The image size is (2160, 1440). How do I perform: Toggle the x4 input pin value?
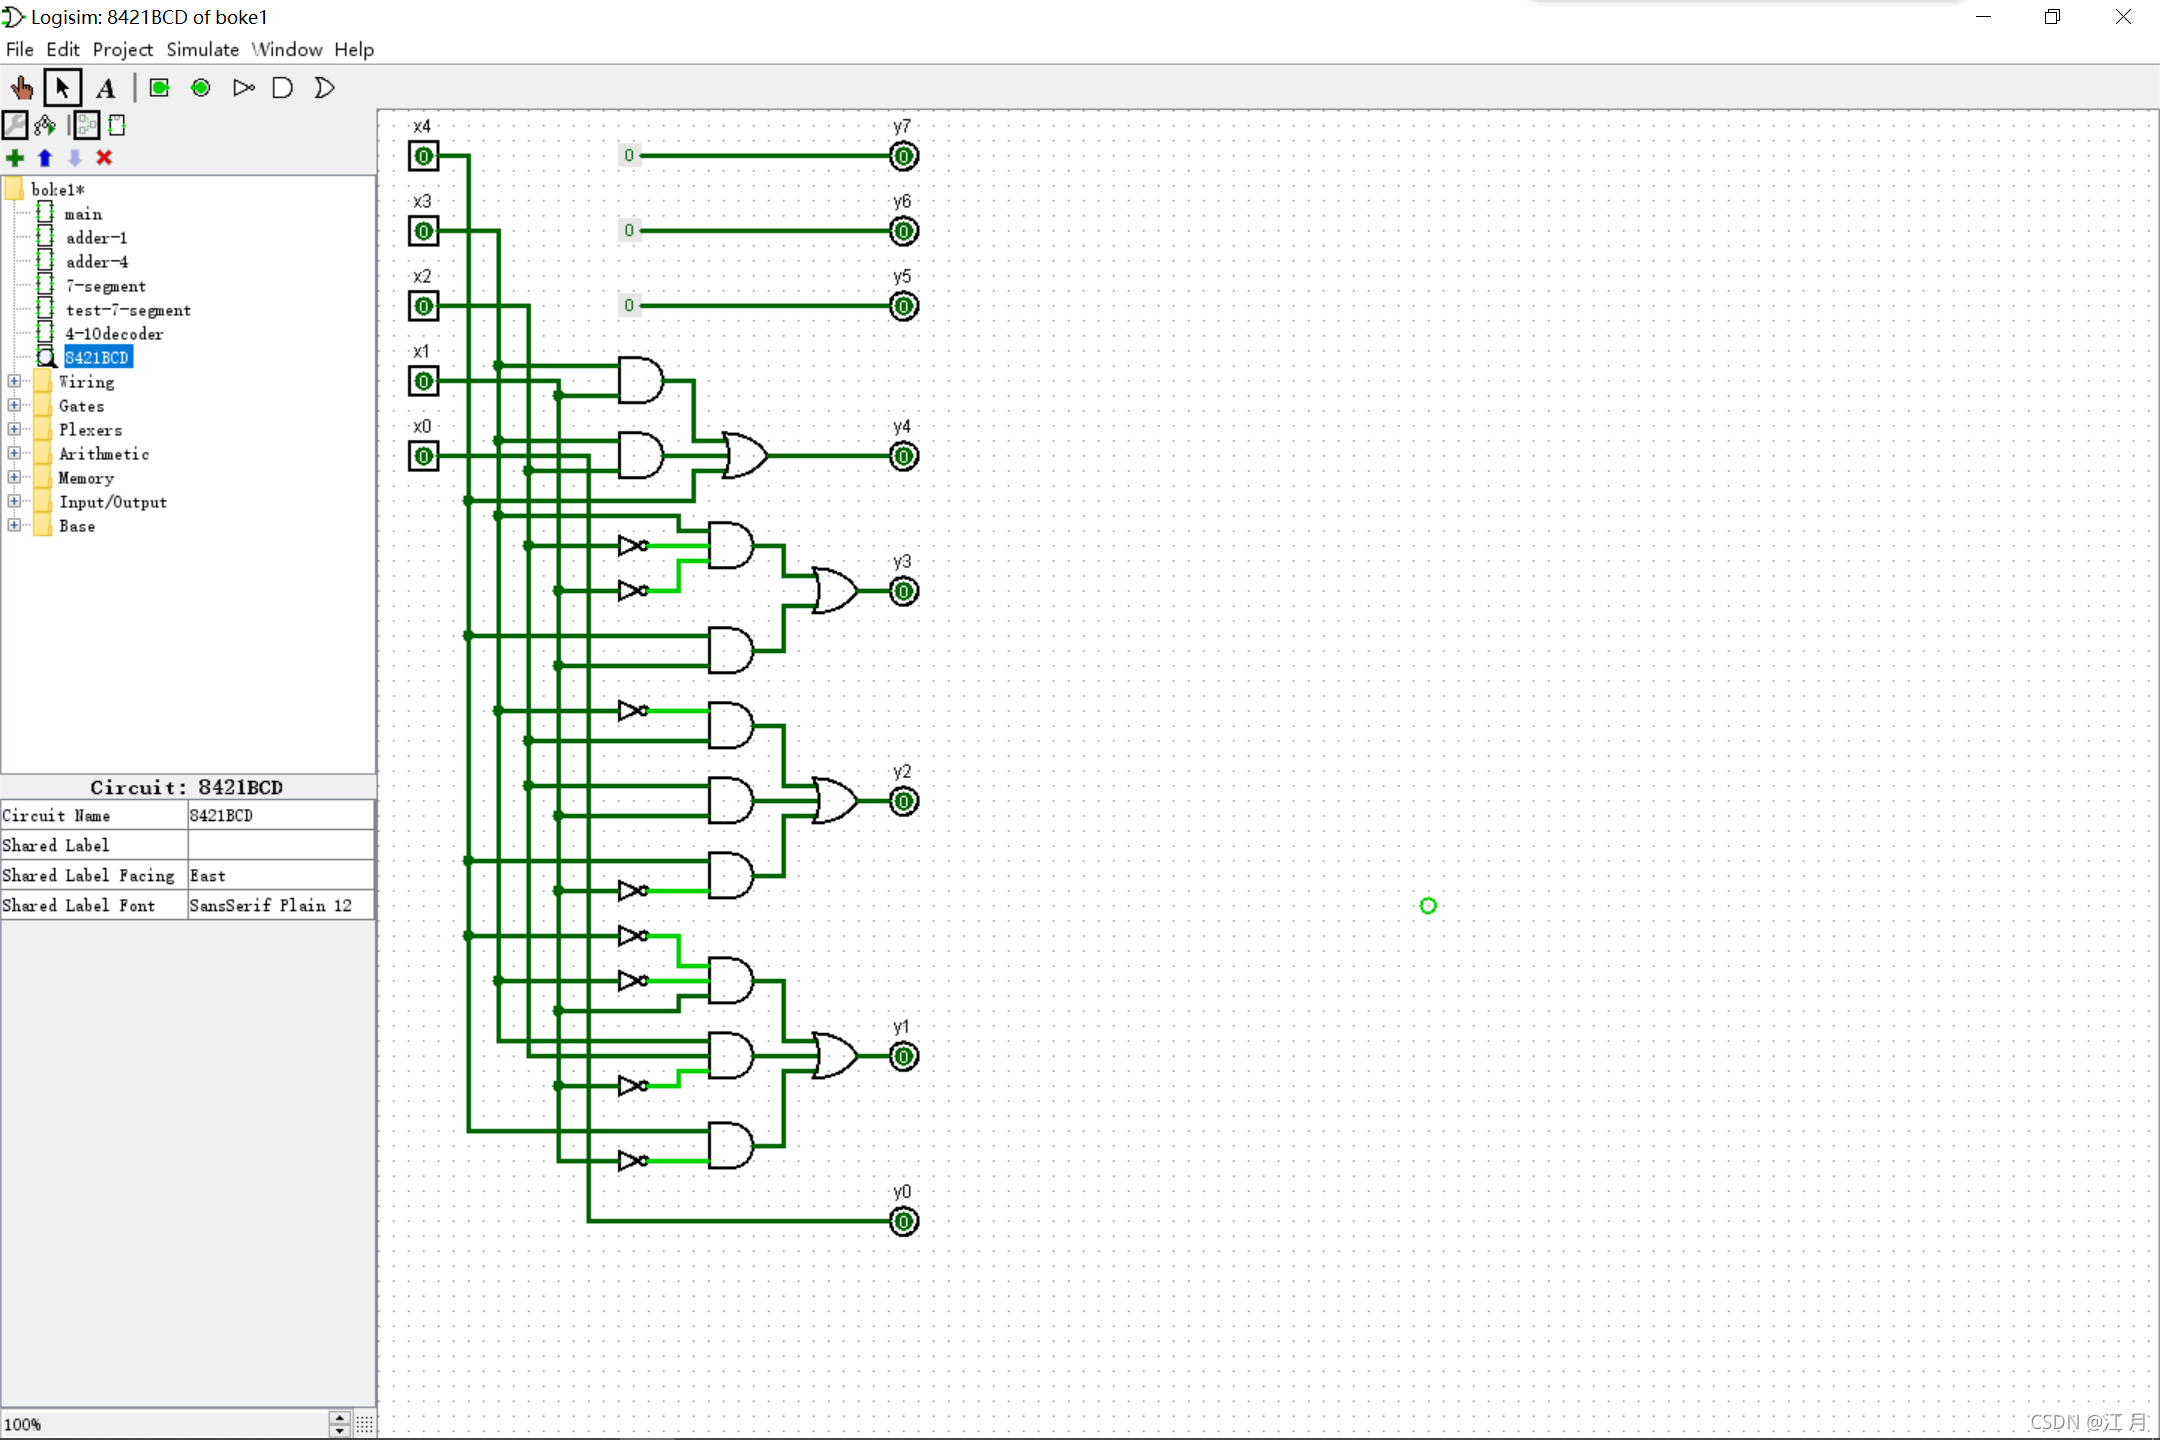click(x=424, y=156)
